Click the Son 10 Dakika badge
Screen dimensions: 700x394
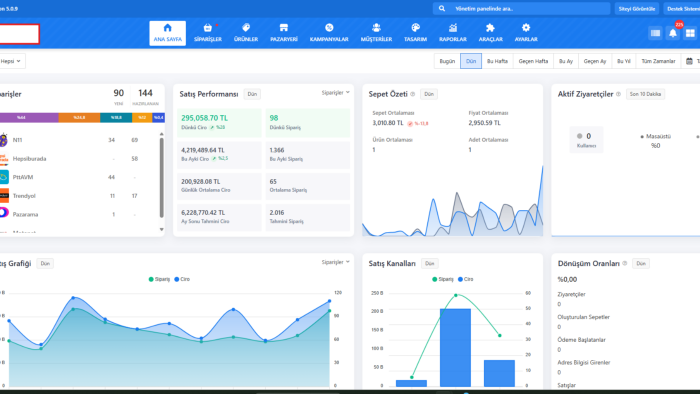pos(645,94)
